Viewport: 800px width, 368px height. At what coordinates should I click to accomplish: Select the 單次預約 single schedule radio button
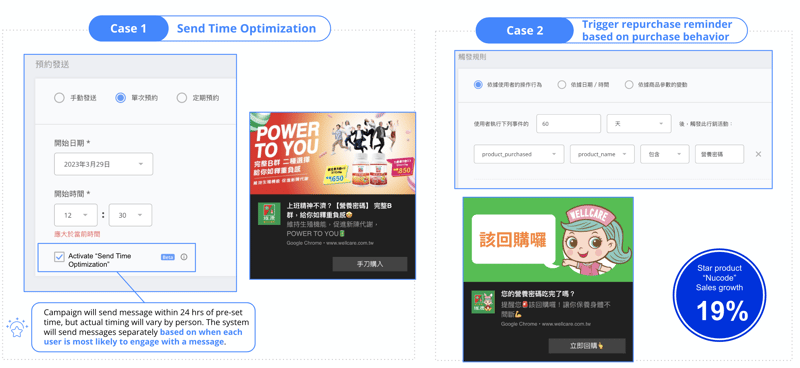point(120,98)
